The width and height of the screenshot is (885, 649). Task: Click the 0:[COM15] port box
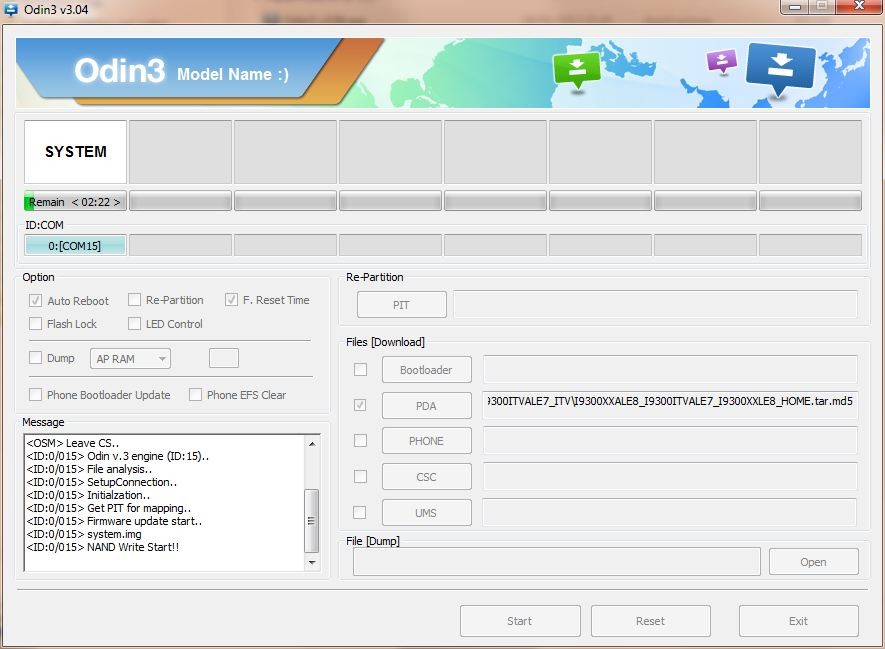click(x=75, y=245)
